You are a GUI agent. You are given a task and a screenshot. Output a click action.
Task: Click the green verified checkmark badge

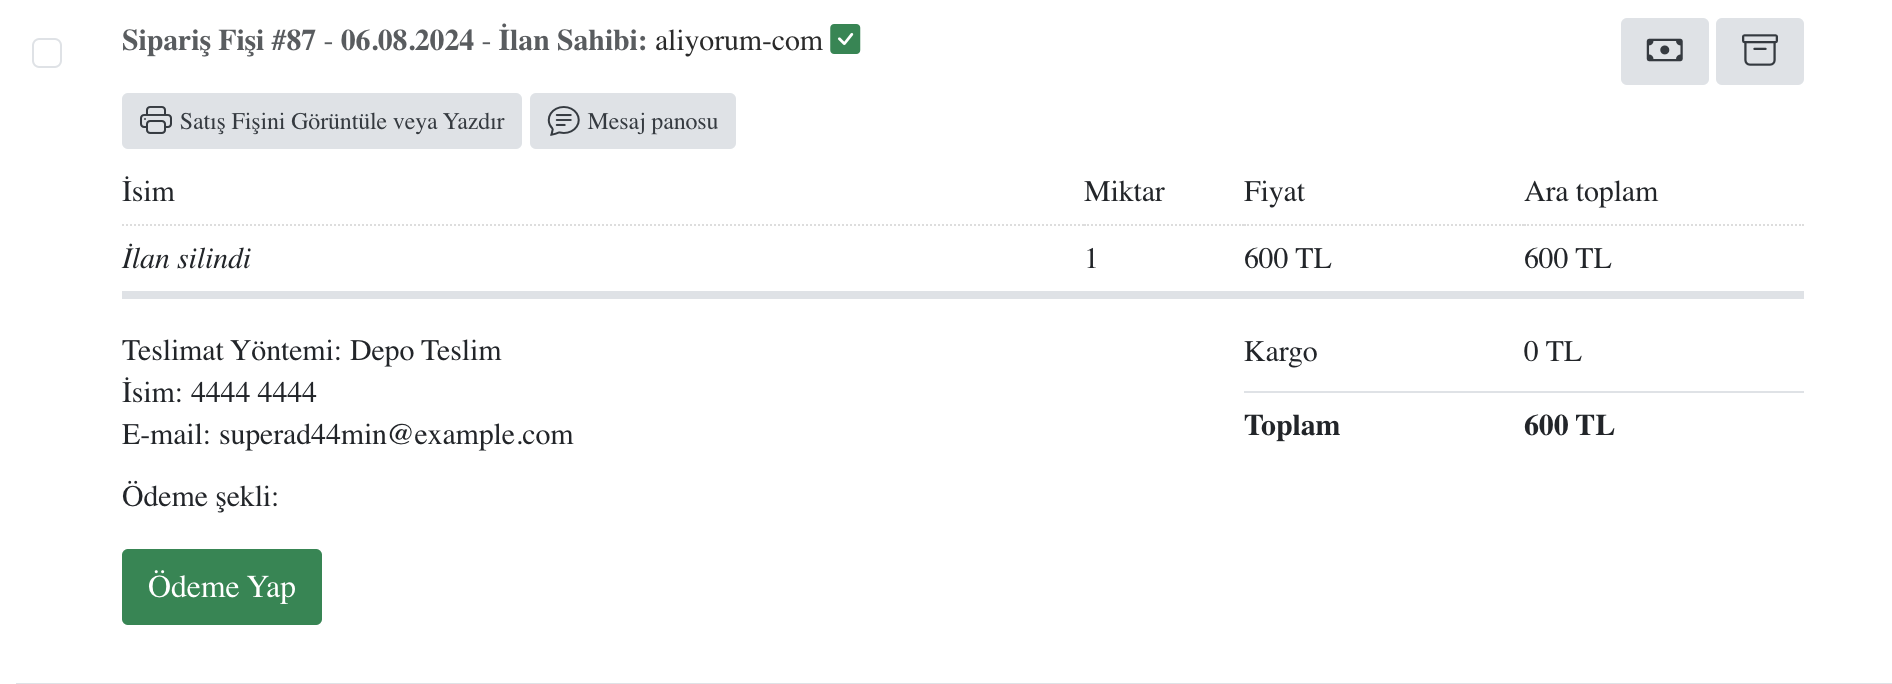pyautogui.click(x=845, y=40)
